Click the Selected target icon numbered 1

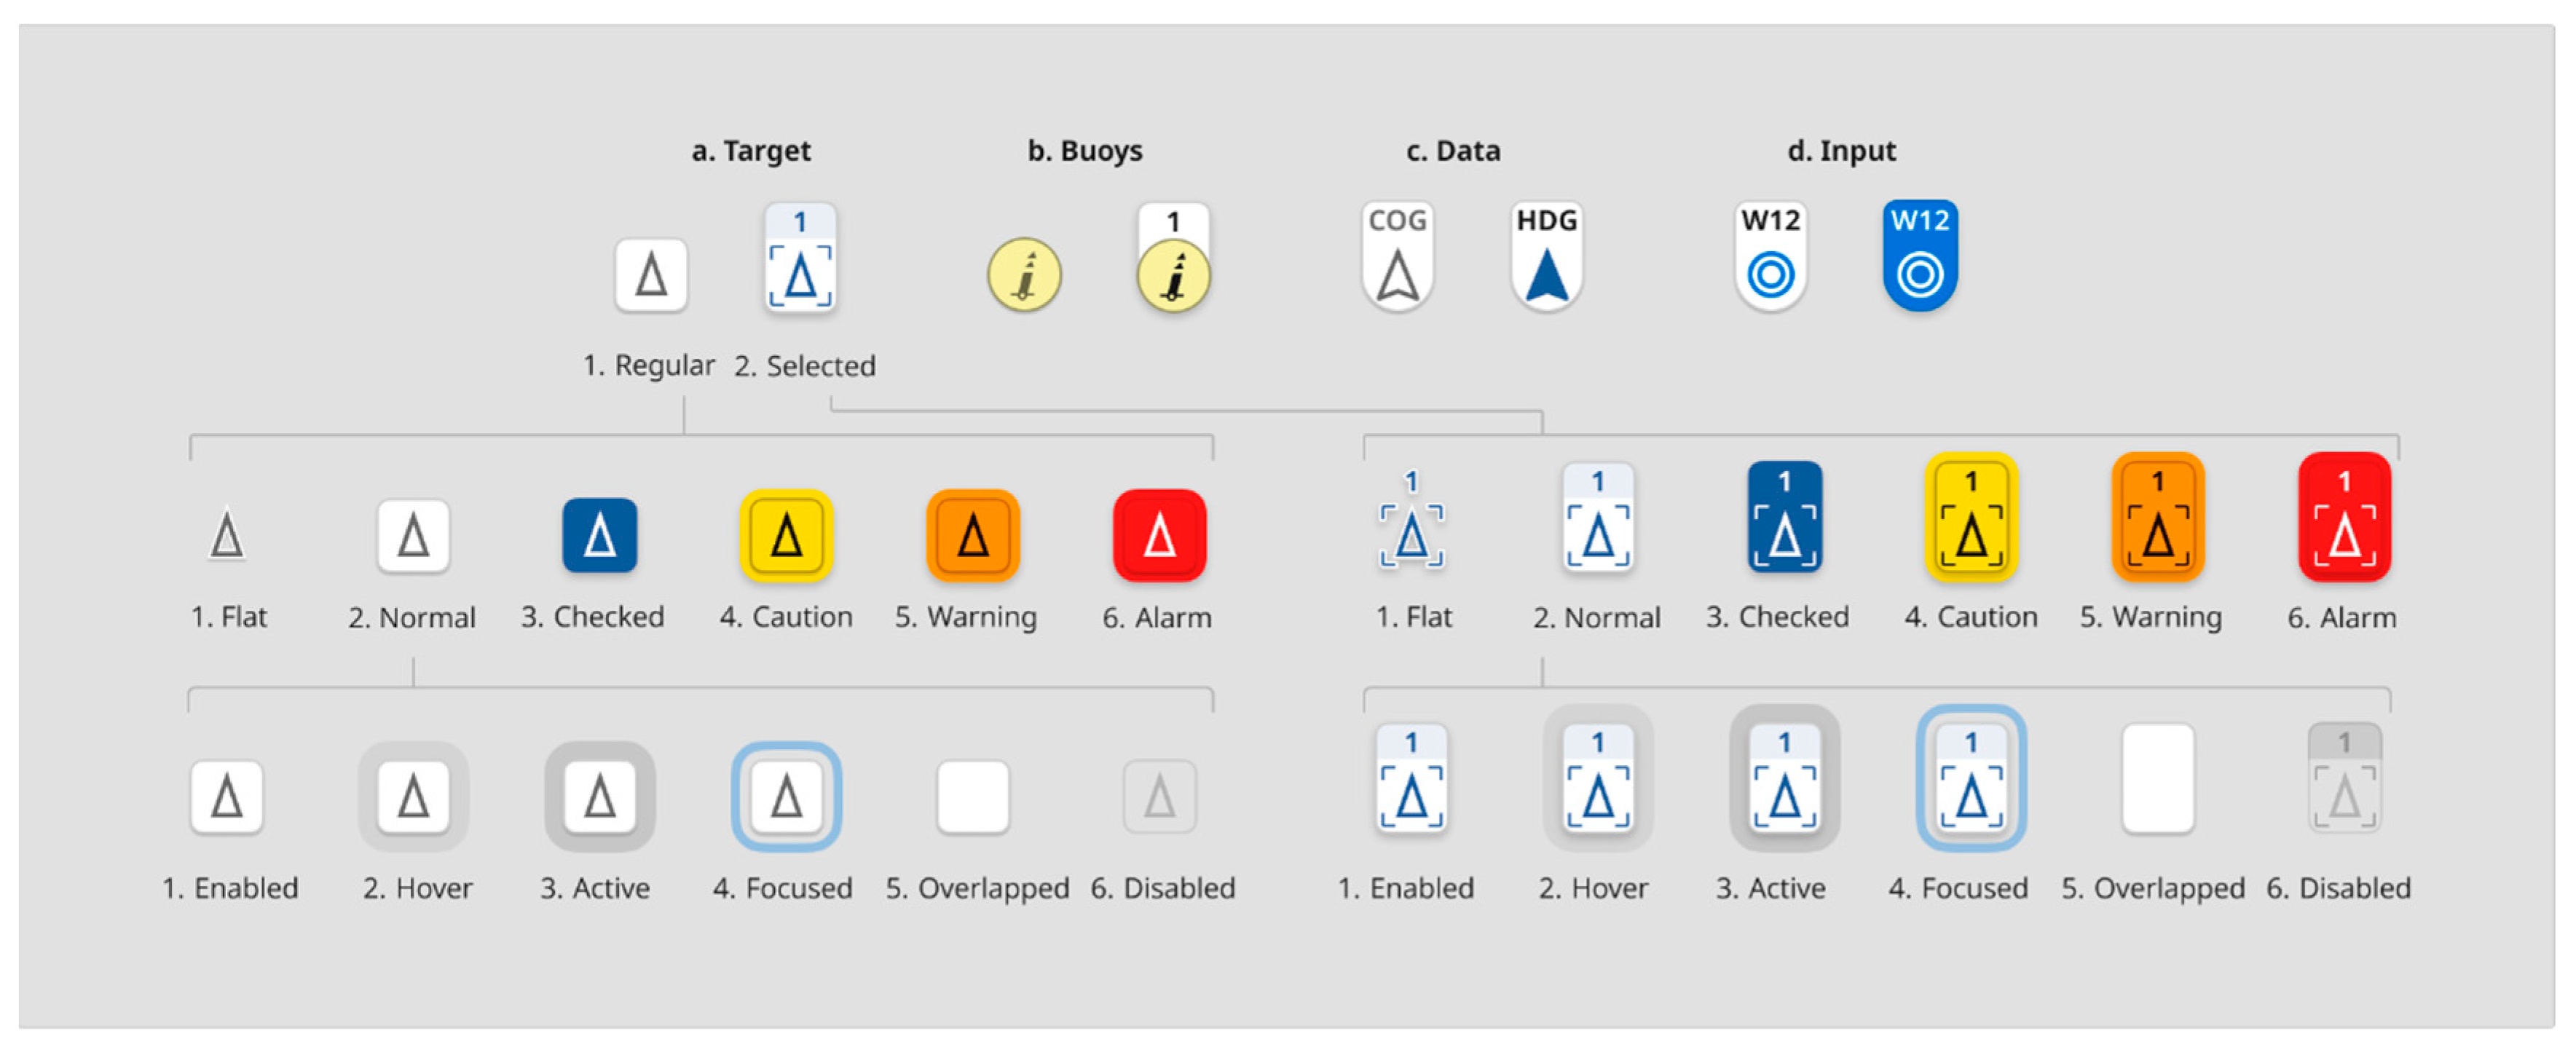[800, 259]
